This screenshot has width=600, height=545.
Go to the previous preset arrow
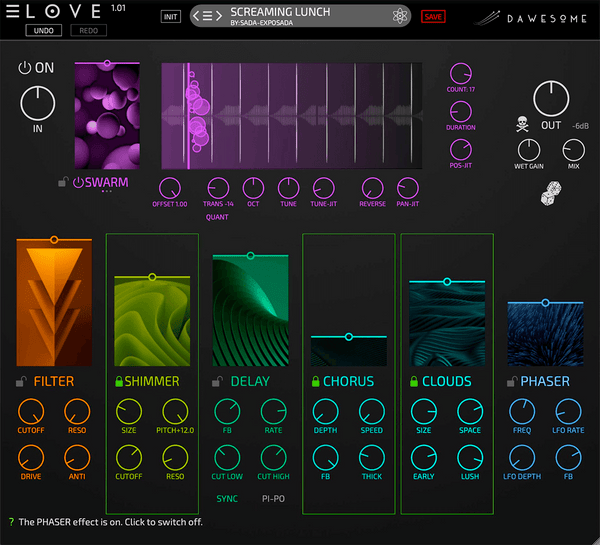coord(197,16)
